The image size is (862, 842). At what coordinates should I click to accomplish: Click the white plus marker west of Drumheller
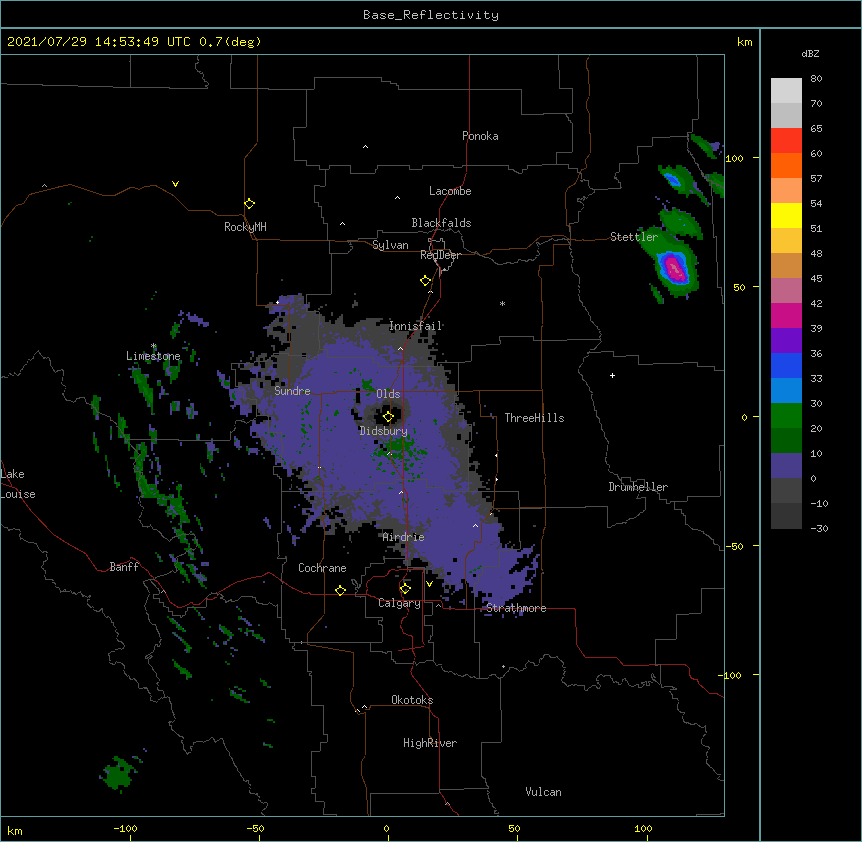[612, 375]
